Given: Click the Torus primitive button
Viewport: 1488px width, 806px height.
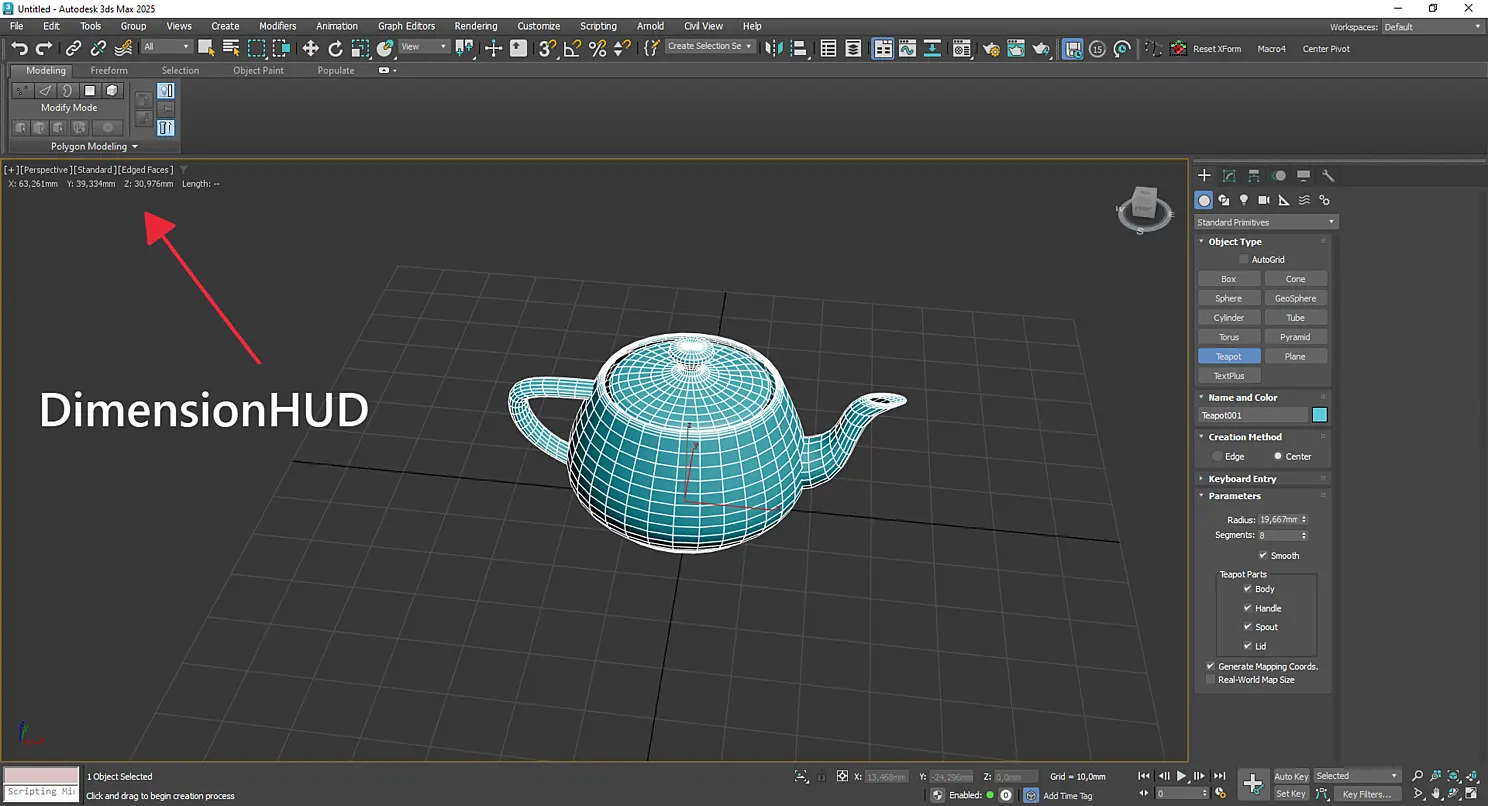Looking at the screenshot, I should coord(1229,337).
